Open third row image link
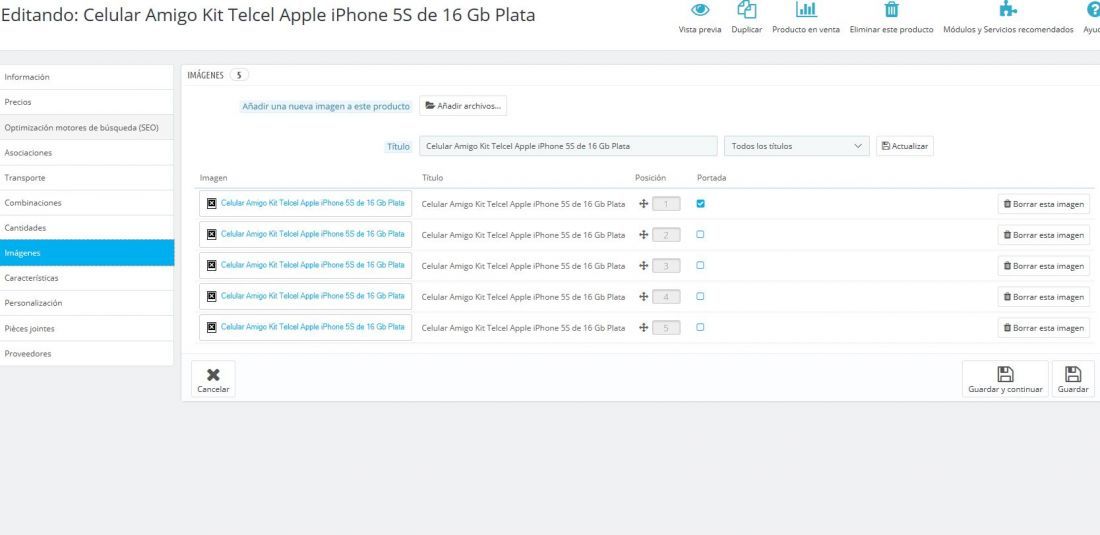Viewport: 1100px width, 535px height. tap(312, 265)
